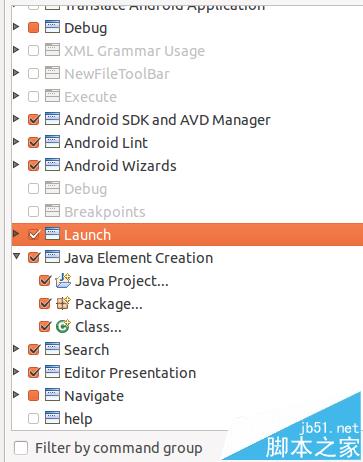Click the Package creation icon
The image size is (363, 462).
[63, 303]
